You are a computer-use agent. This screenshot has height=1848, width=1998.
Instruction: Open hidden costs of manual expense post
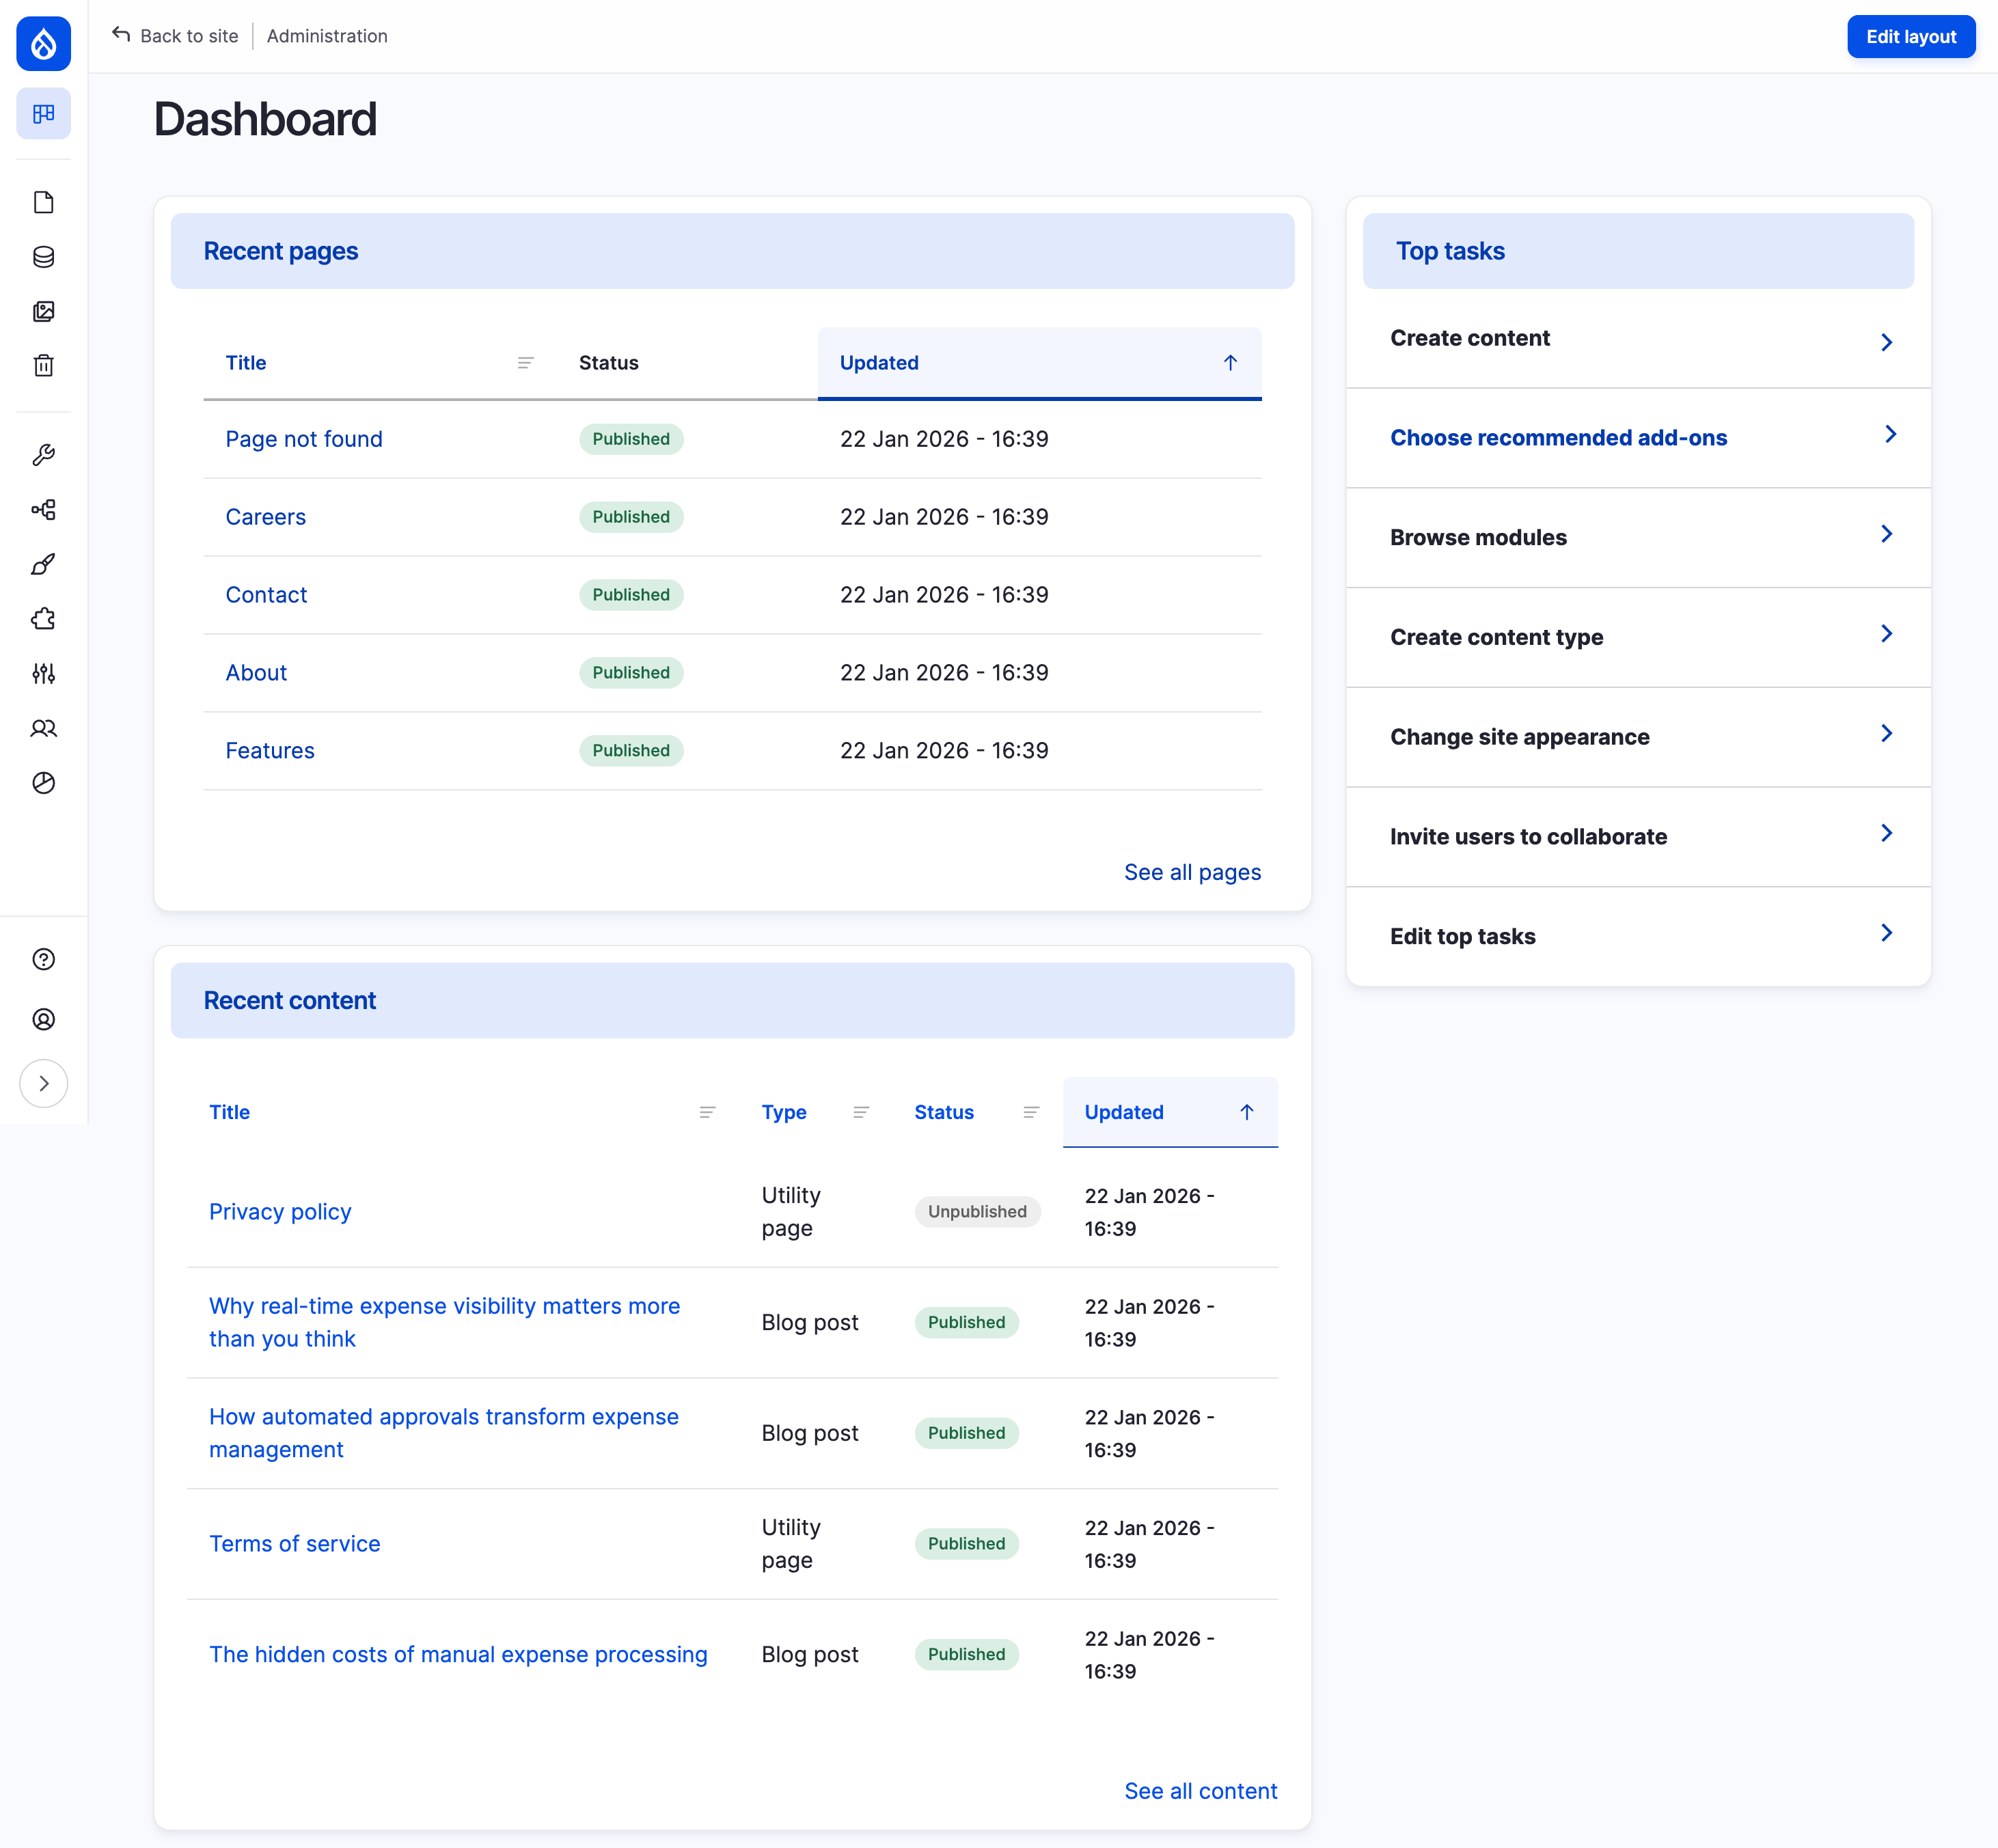[x=458, y=1655]
